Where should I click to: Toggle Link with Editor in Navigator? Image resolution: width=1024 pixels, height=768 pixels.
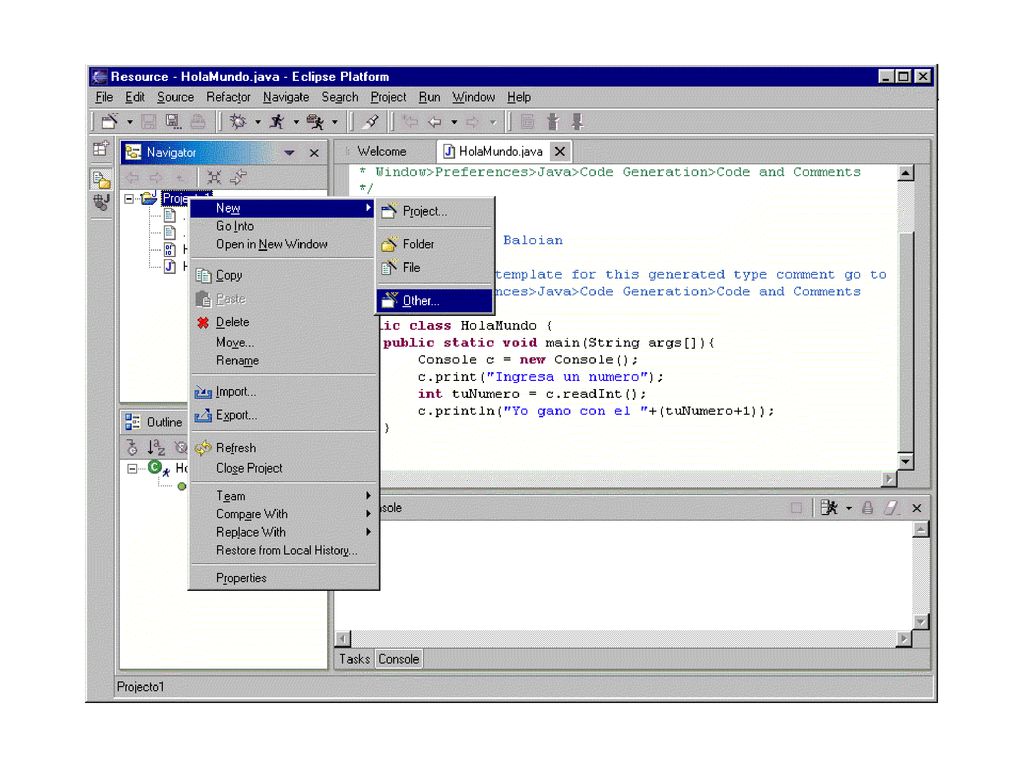pyautogui.click(x=238, y=177)
